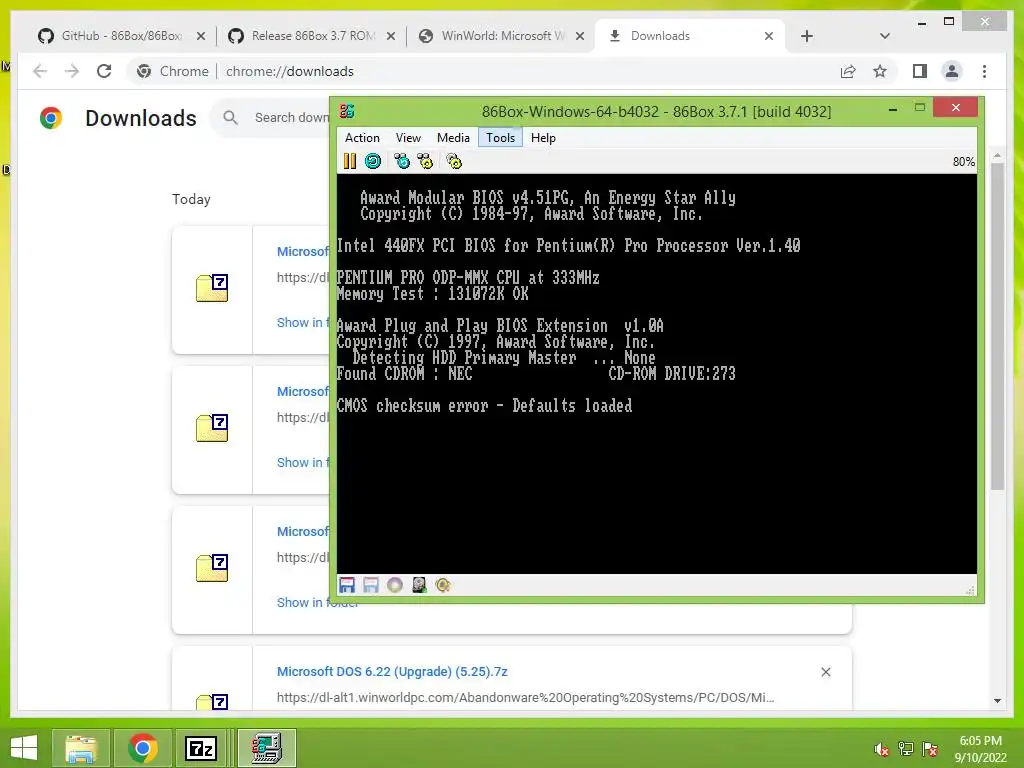Viewport: 1024px width, 768px height.
Task: Click the Chrome Downloads page vertical scrollbar
Action: pyautogui.click(x=997, y=325)
